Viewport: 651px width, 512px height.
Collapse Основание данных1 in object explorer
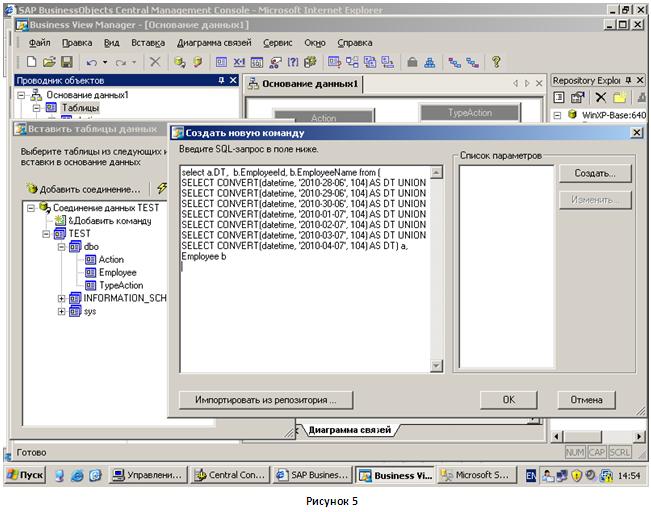pyautogui.click(x=21, y=95)
